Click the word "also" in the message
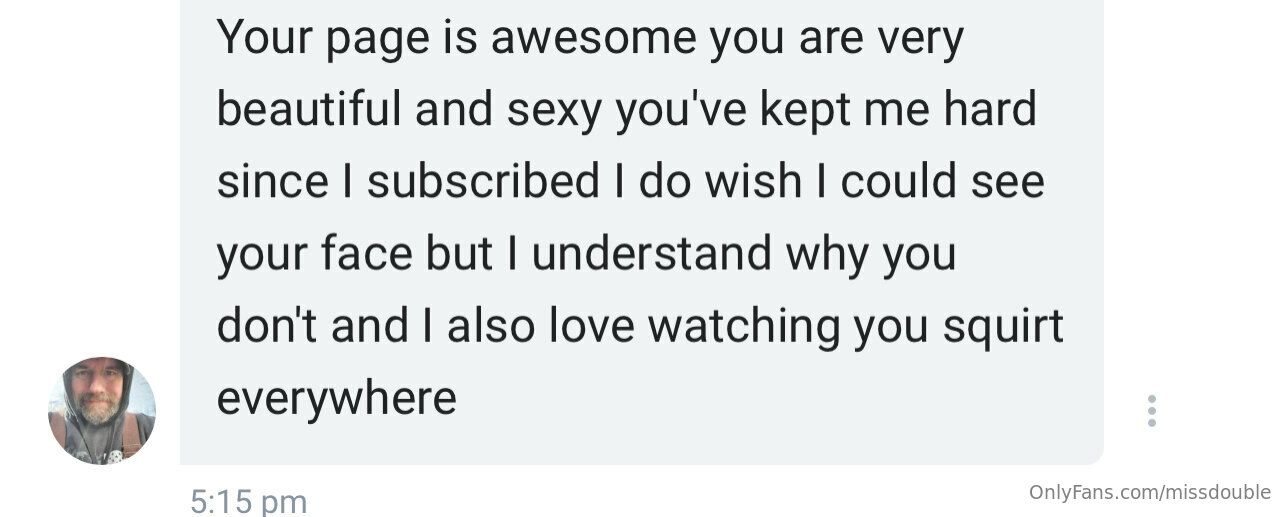 [x=488, y=326]
